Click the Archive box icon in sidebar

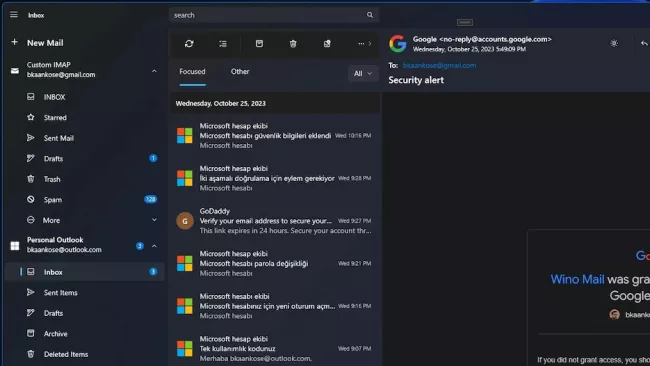[31, 333]
